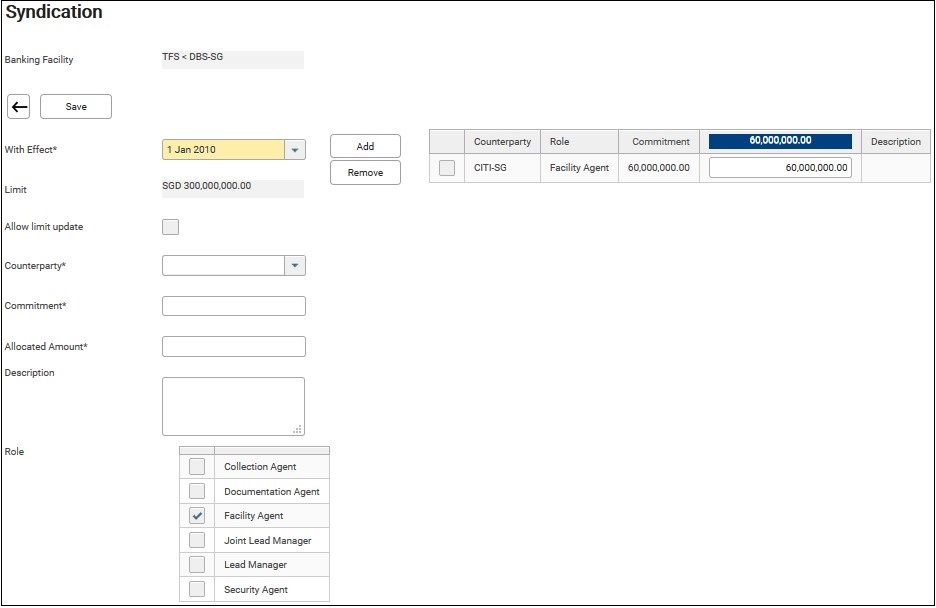This screenshot has height=608, width=936.
Task: Click the Allocated Amount input field
Action: pyautogui.click(x=233, y=347)
